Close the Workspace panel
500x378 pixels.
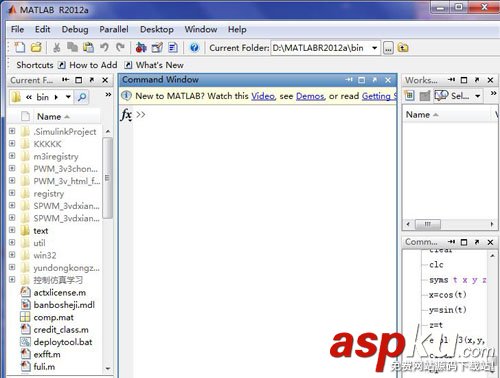click(490, 80)
